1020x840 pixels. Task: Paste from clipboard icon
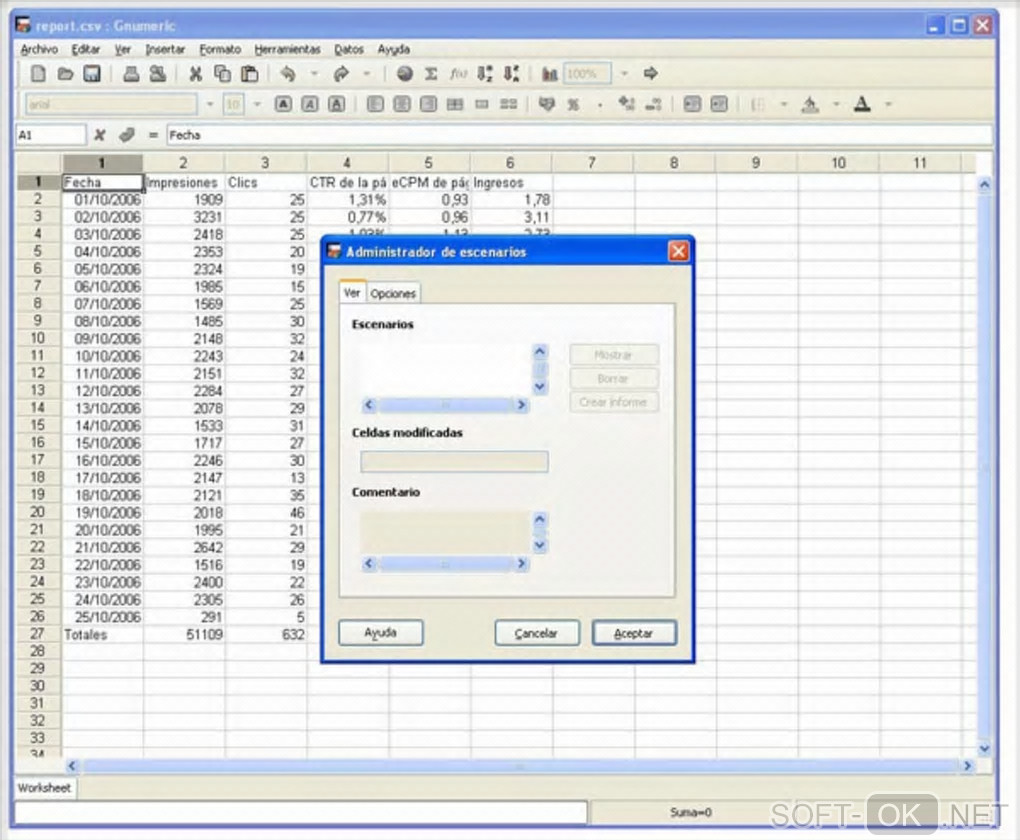coord(249,74)
